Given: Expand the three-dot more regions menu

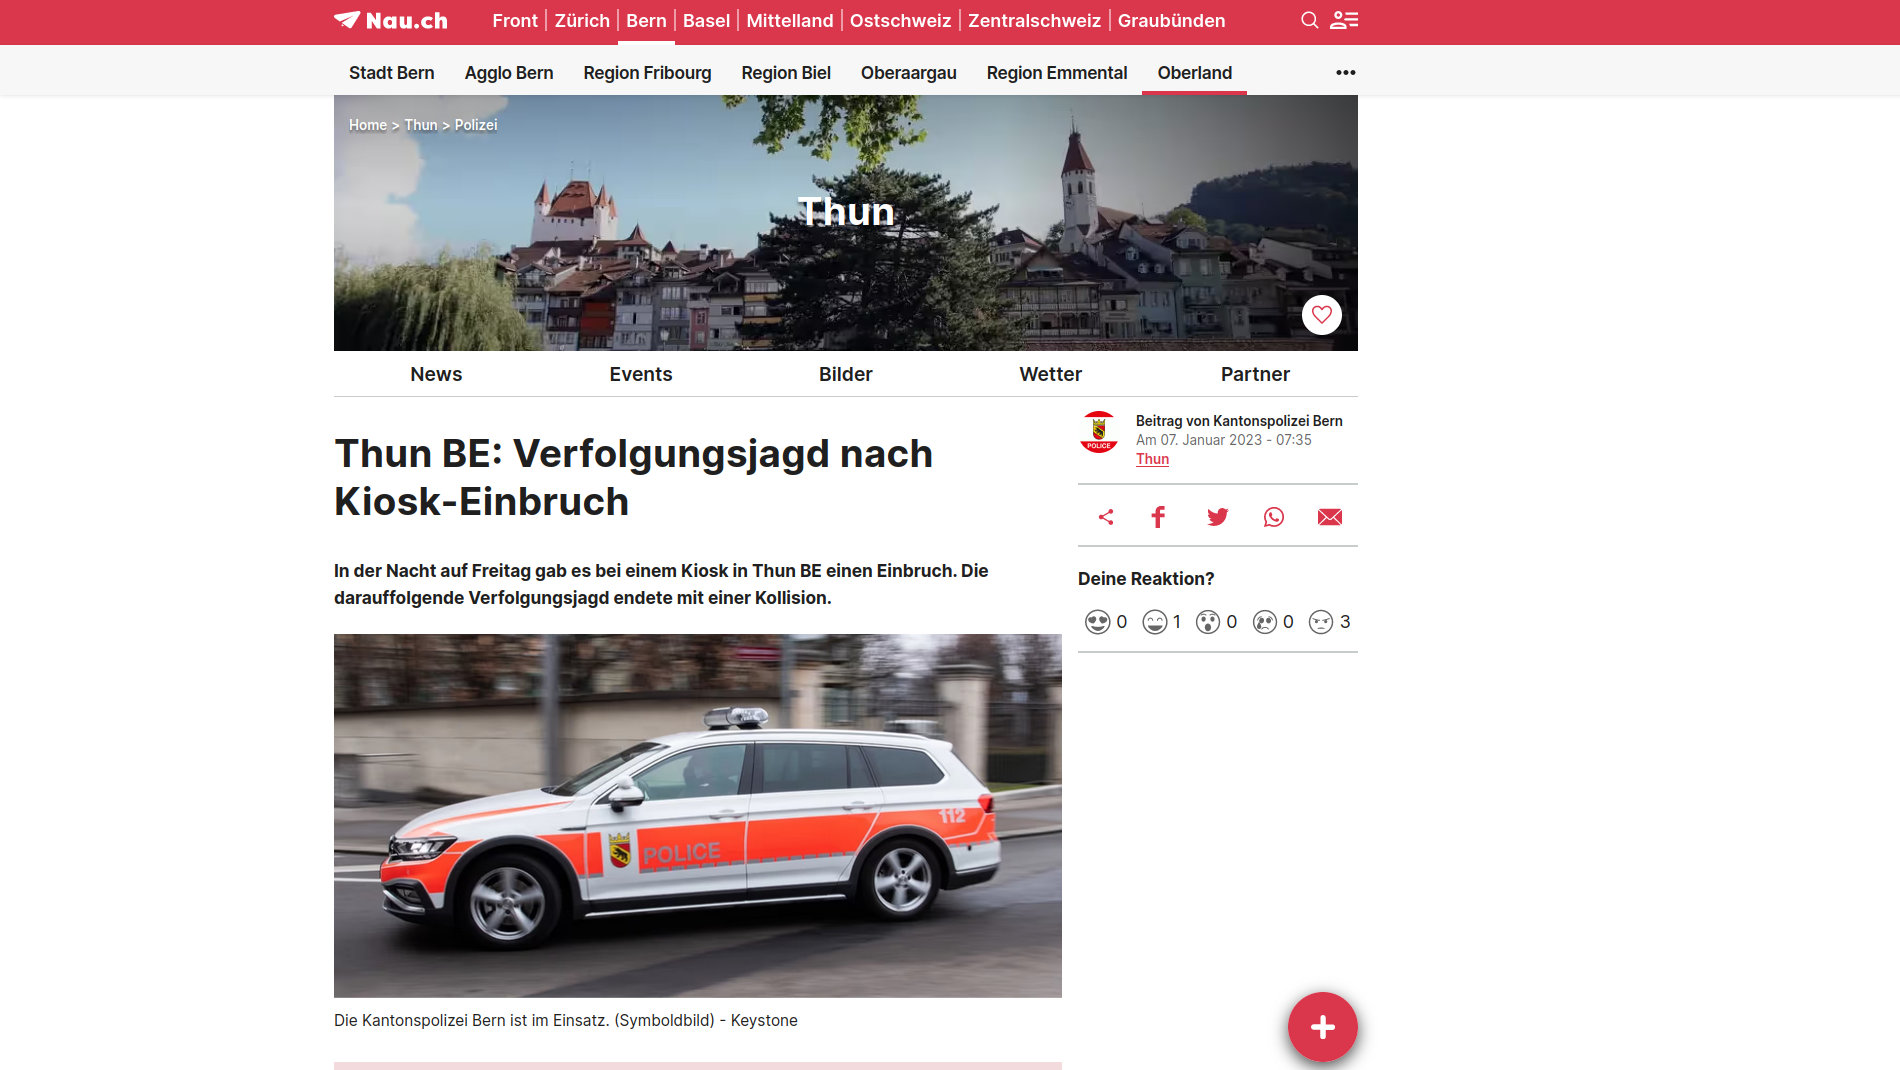Looking at the screenshot, I should click(1345, 73).
